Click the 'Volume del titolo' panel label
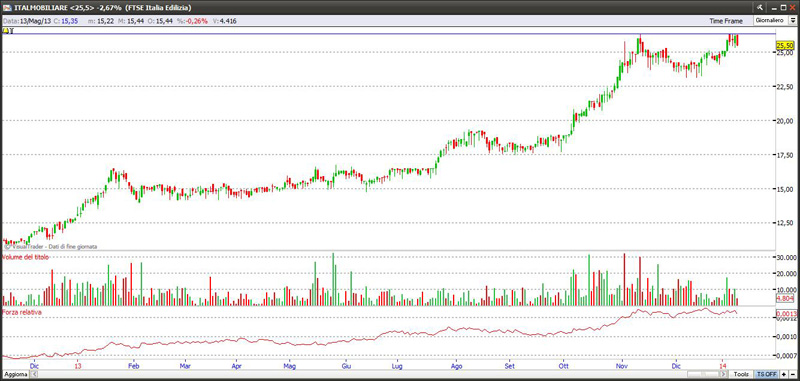 (26, 258)
